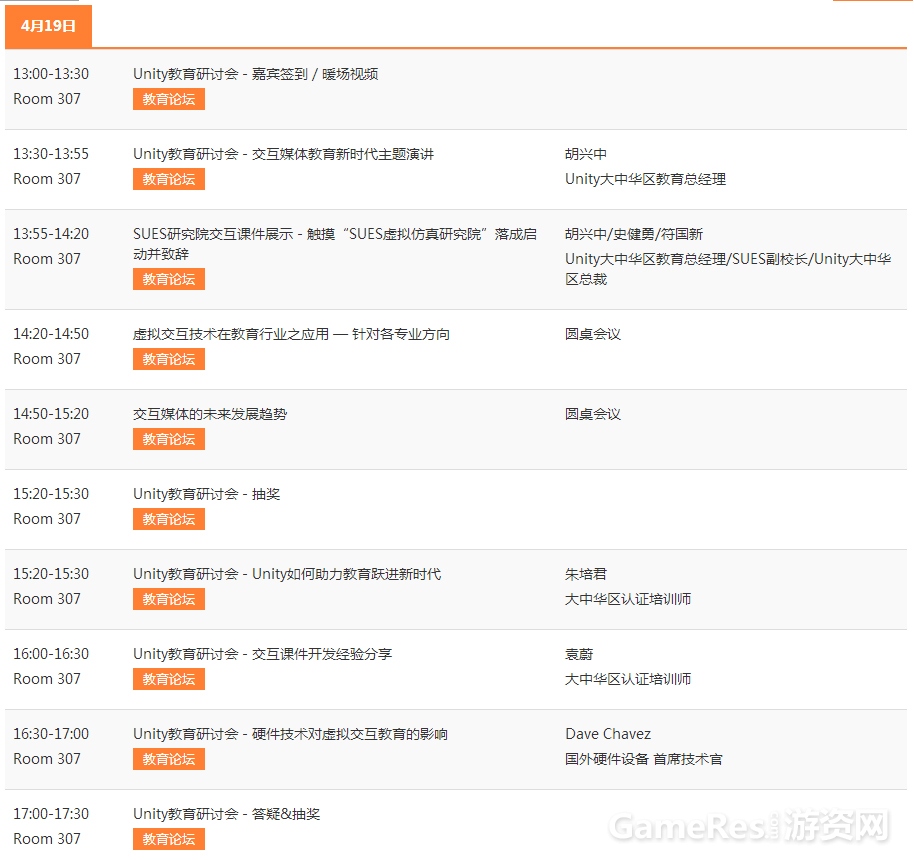Click 圆桌会议 in the 14:20-14:50 row
The width and height of the screenshot is (914, 860).
(593, 334)
